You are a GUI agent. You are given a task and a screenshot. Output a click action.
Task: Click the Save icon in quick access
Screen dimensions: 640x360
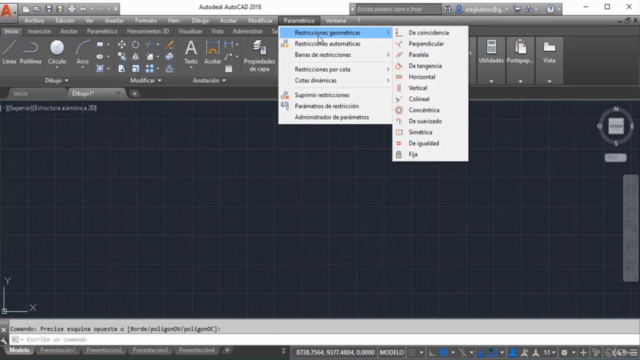coord(49,9)
